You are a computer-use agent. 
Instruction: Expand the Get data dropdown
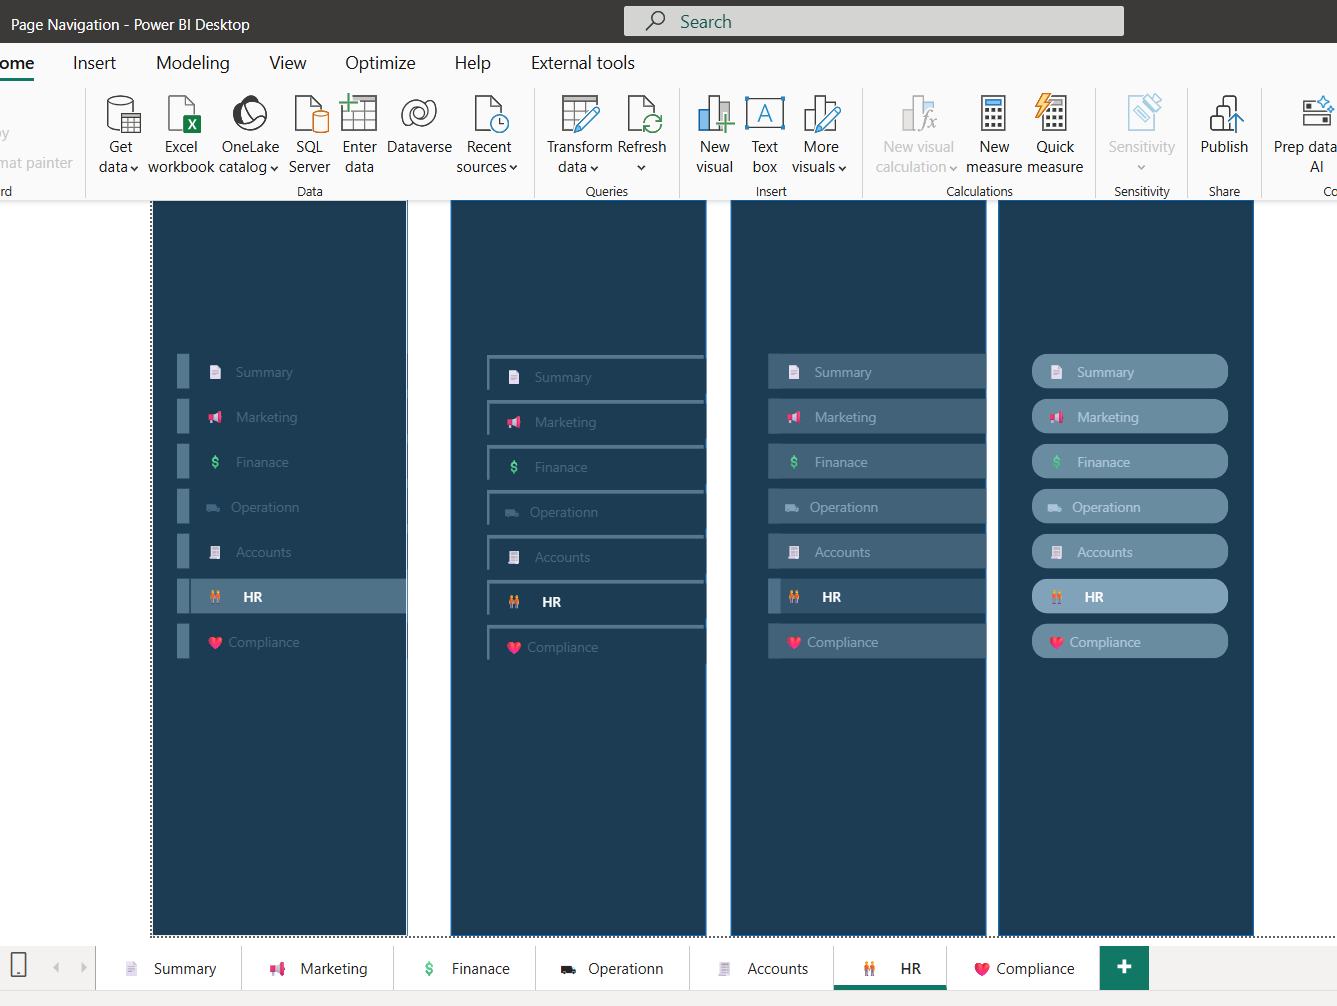[119, 167]
